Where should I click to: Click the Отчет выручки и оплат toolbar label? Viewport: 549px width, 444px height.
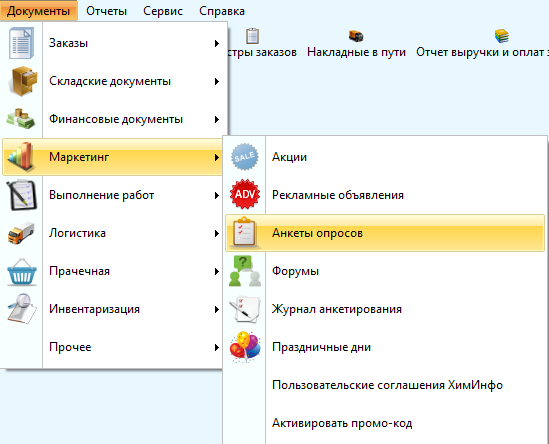pyautogui.click(x=482, y=52)
